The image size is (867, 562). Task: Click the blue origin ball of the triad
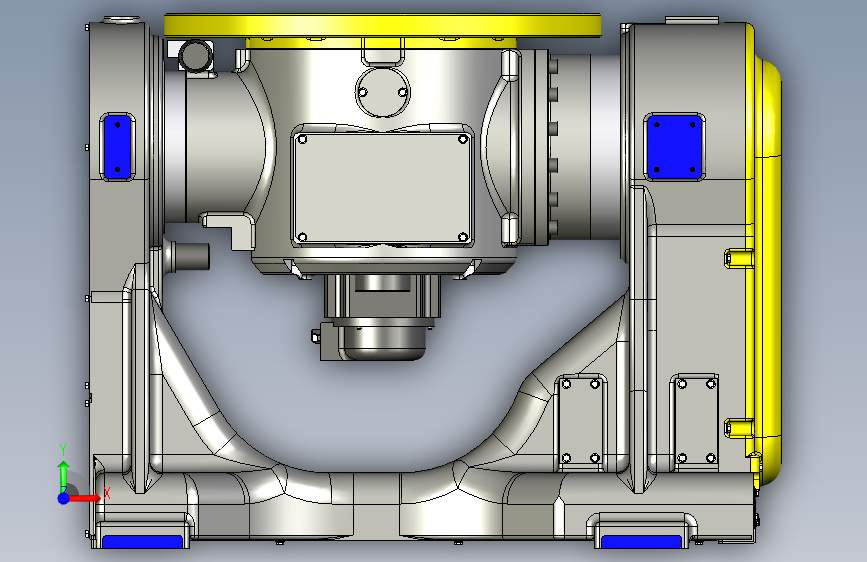64,498
